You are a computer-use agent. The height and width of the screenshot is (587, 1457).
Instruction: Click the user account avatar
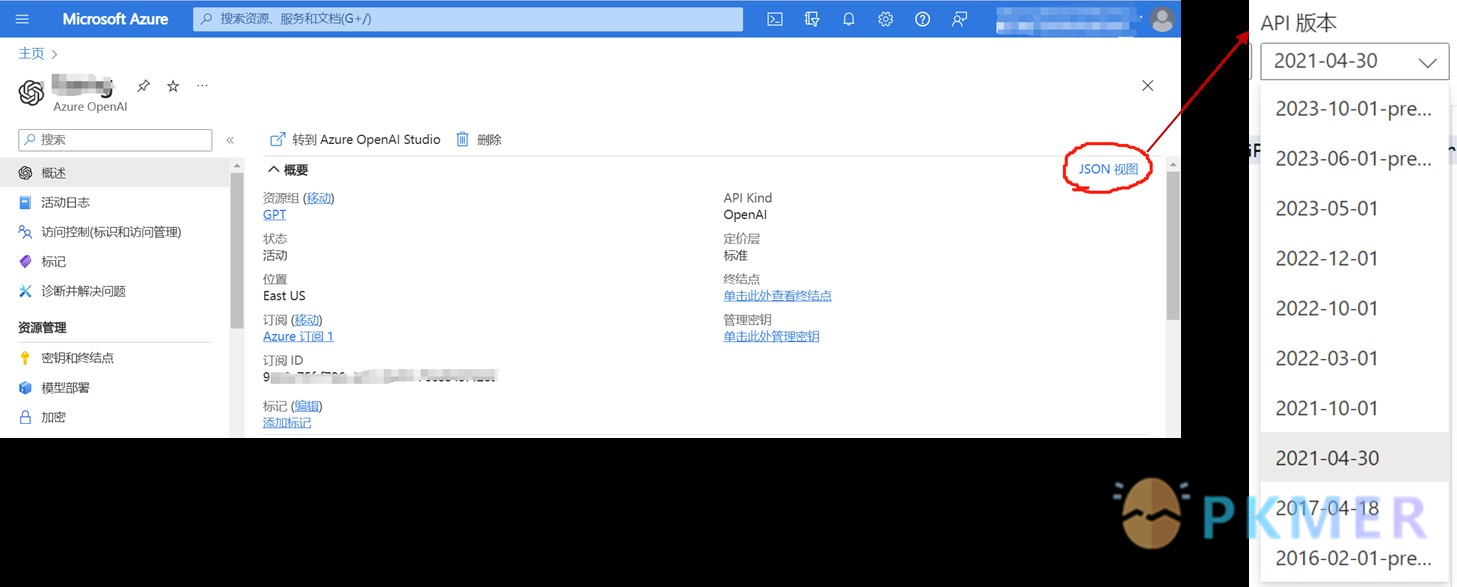pyautogui.click(x=1162, y=19)
